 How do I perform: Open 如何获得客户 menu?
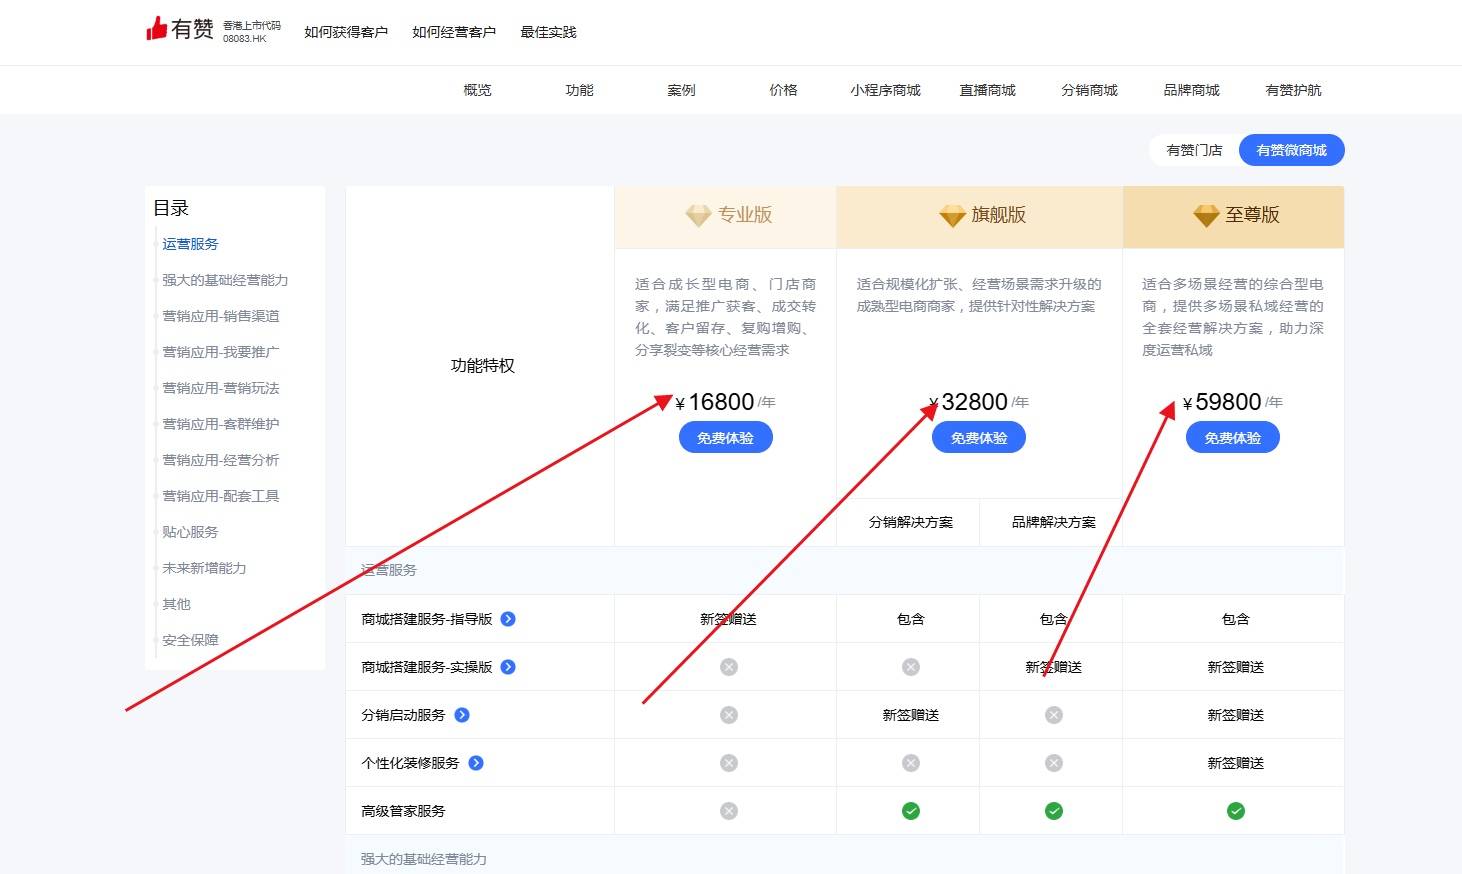(x=346, y=32)
